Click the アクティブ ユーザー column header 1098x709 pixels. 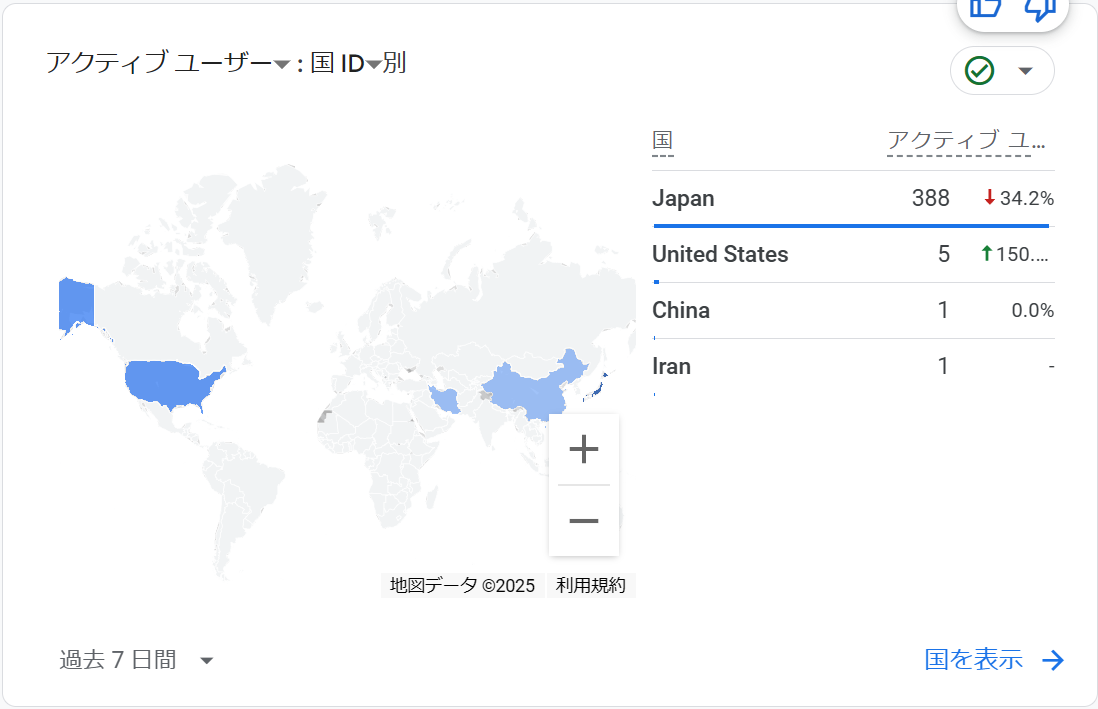[x=966, y=141]
